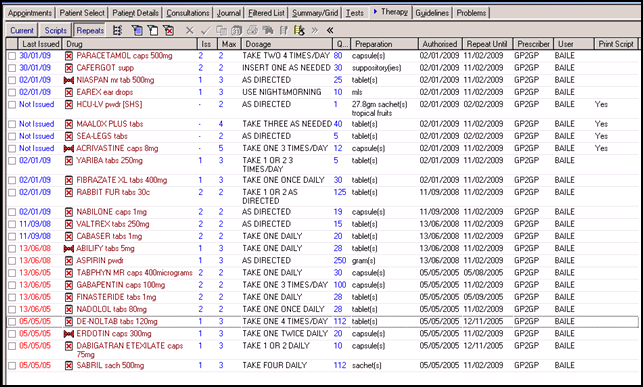Click the empty white filter icon
Screen dimensions: 643x387
(153, 30)
